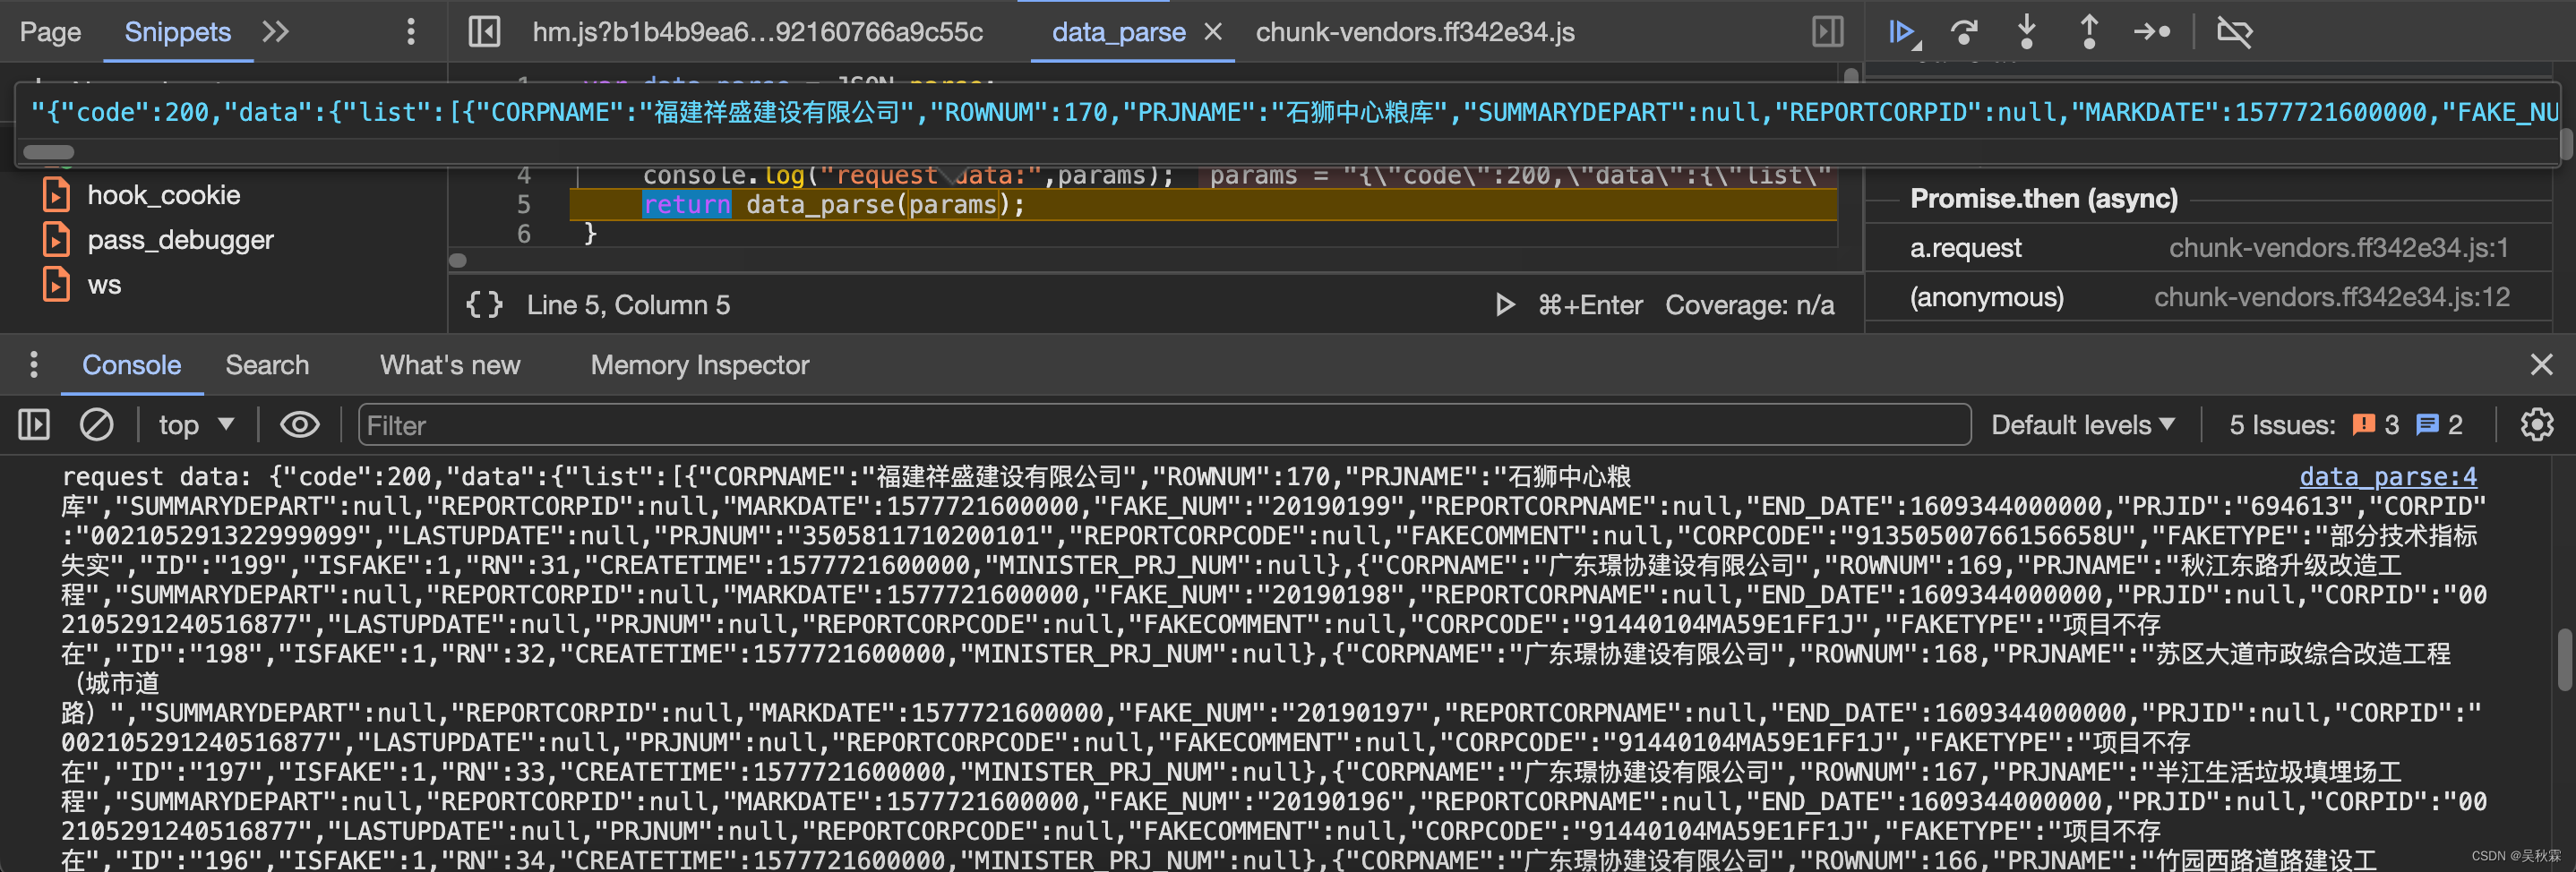This screenshot has width=2576, height=872.
Task: Open the navigator three-dot options menu
Action: (x=410, y=32)
